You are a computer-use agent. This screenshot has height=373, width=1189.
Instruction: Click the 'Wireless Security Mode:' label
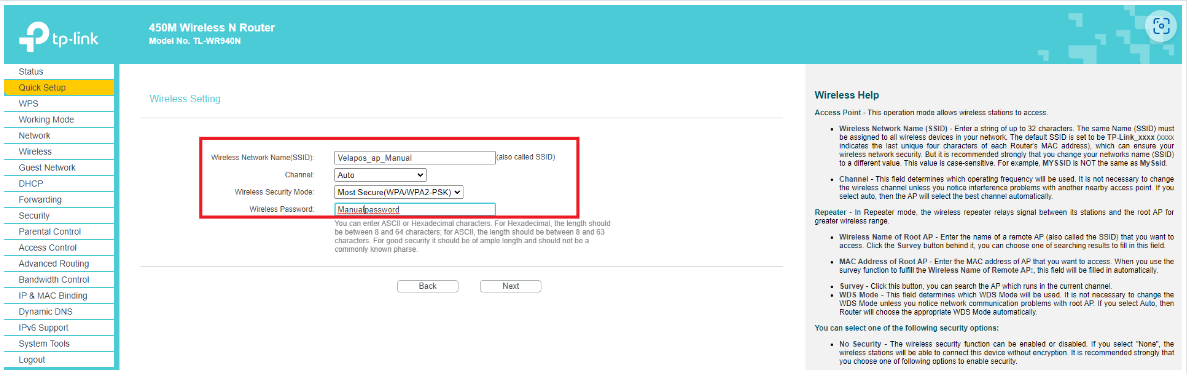coord(275,192)
